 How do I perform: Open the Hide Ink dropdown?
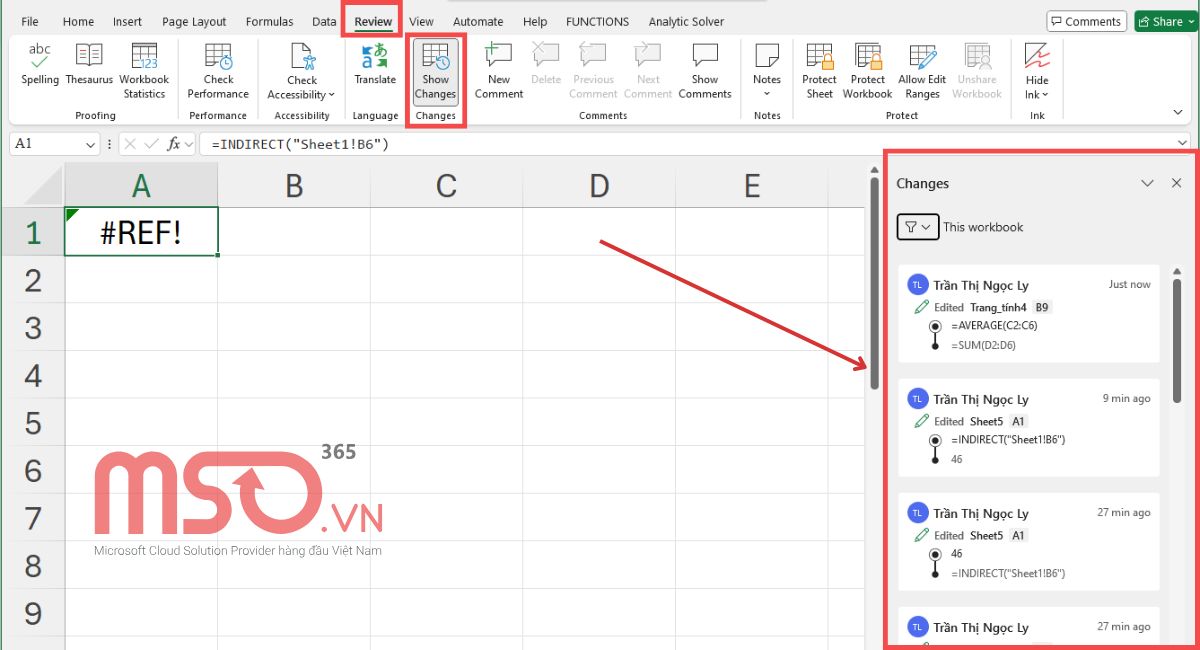point(1037,71)
